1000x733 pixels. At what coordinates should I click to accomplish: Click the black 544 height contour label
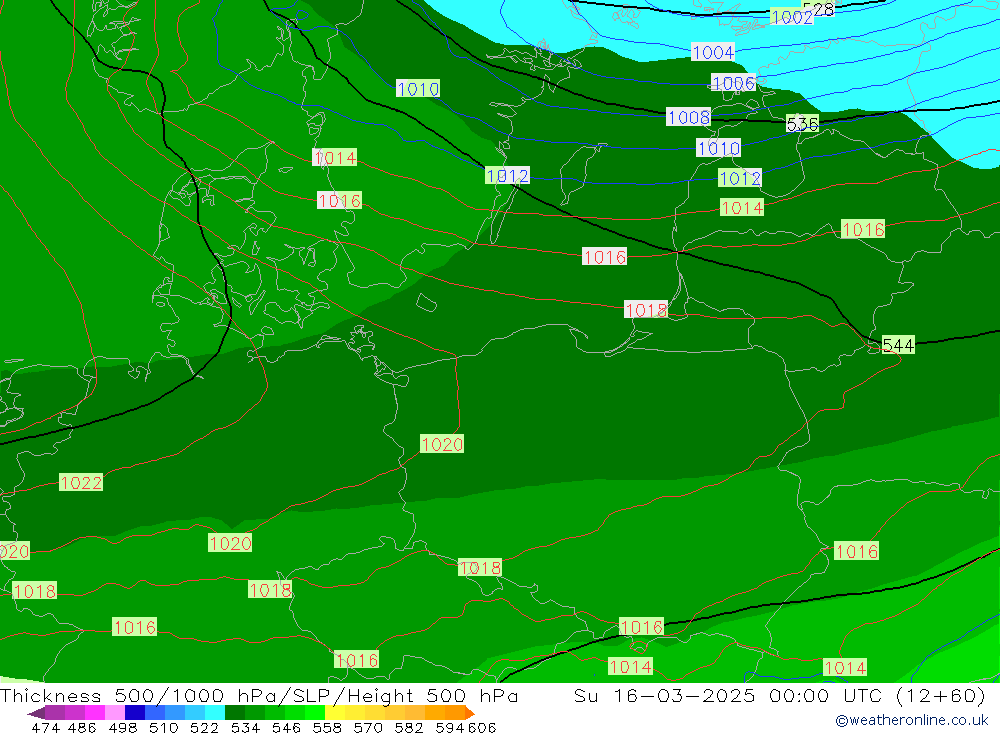click(x=898, y=345)
